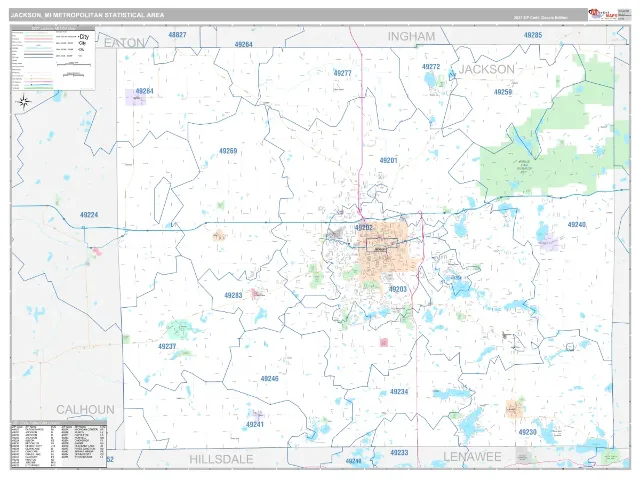Image resolution: width=640 pixels, height=480 pixels.
Task: Click the MarketMaps logo in the header
Action: [603, 14]
